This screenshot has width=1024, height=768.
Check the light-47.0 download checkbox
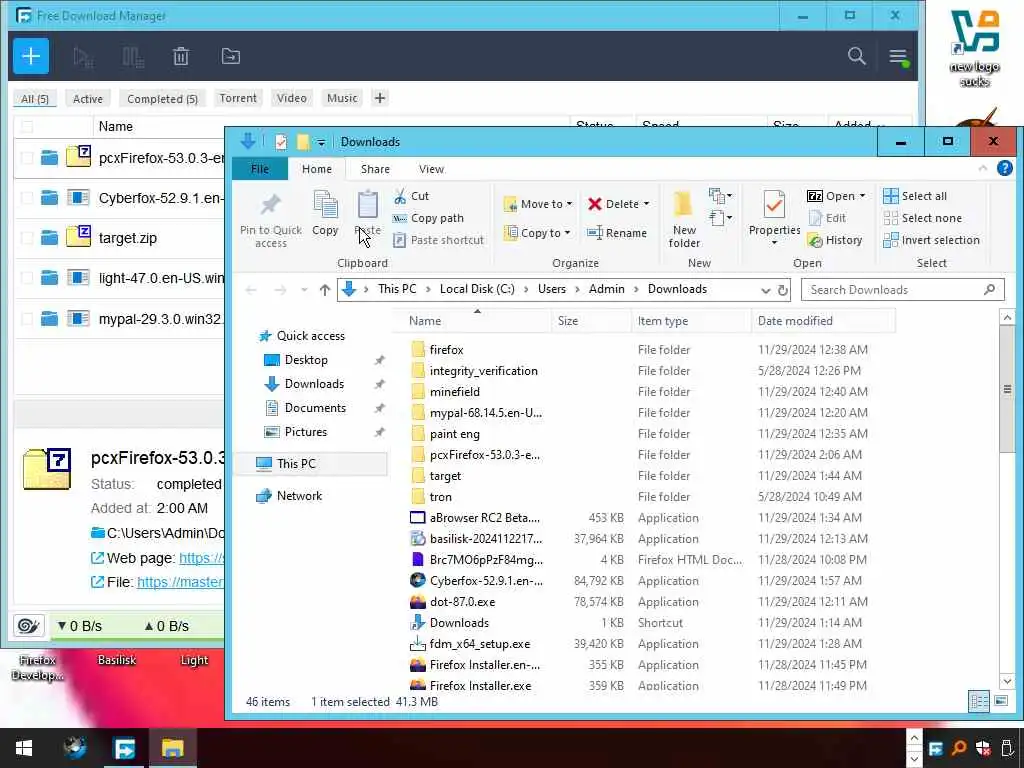point(27,278)
